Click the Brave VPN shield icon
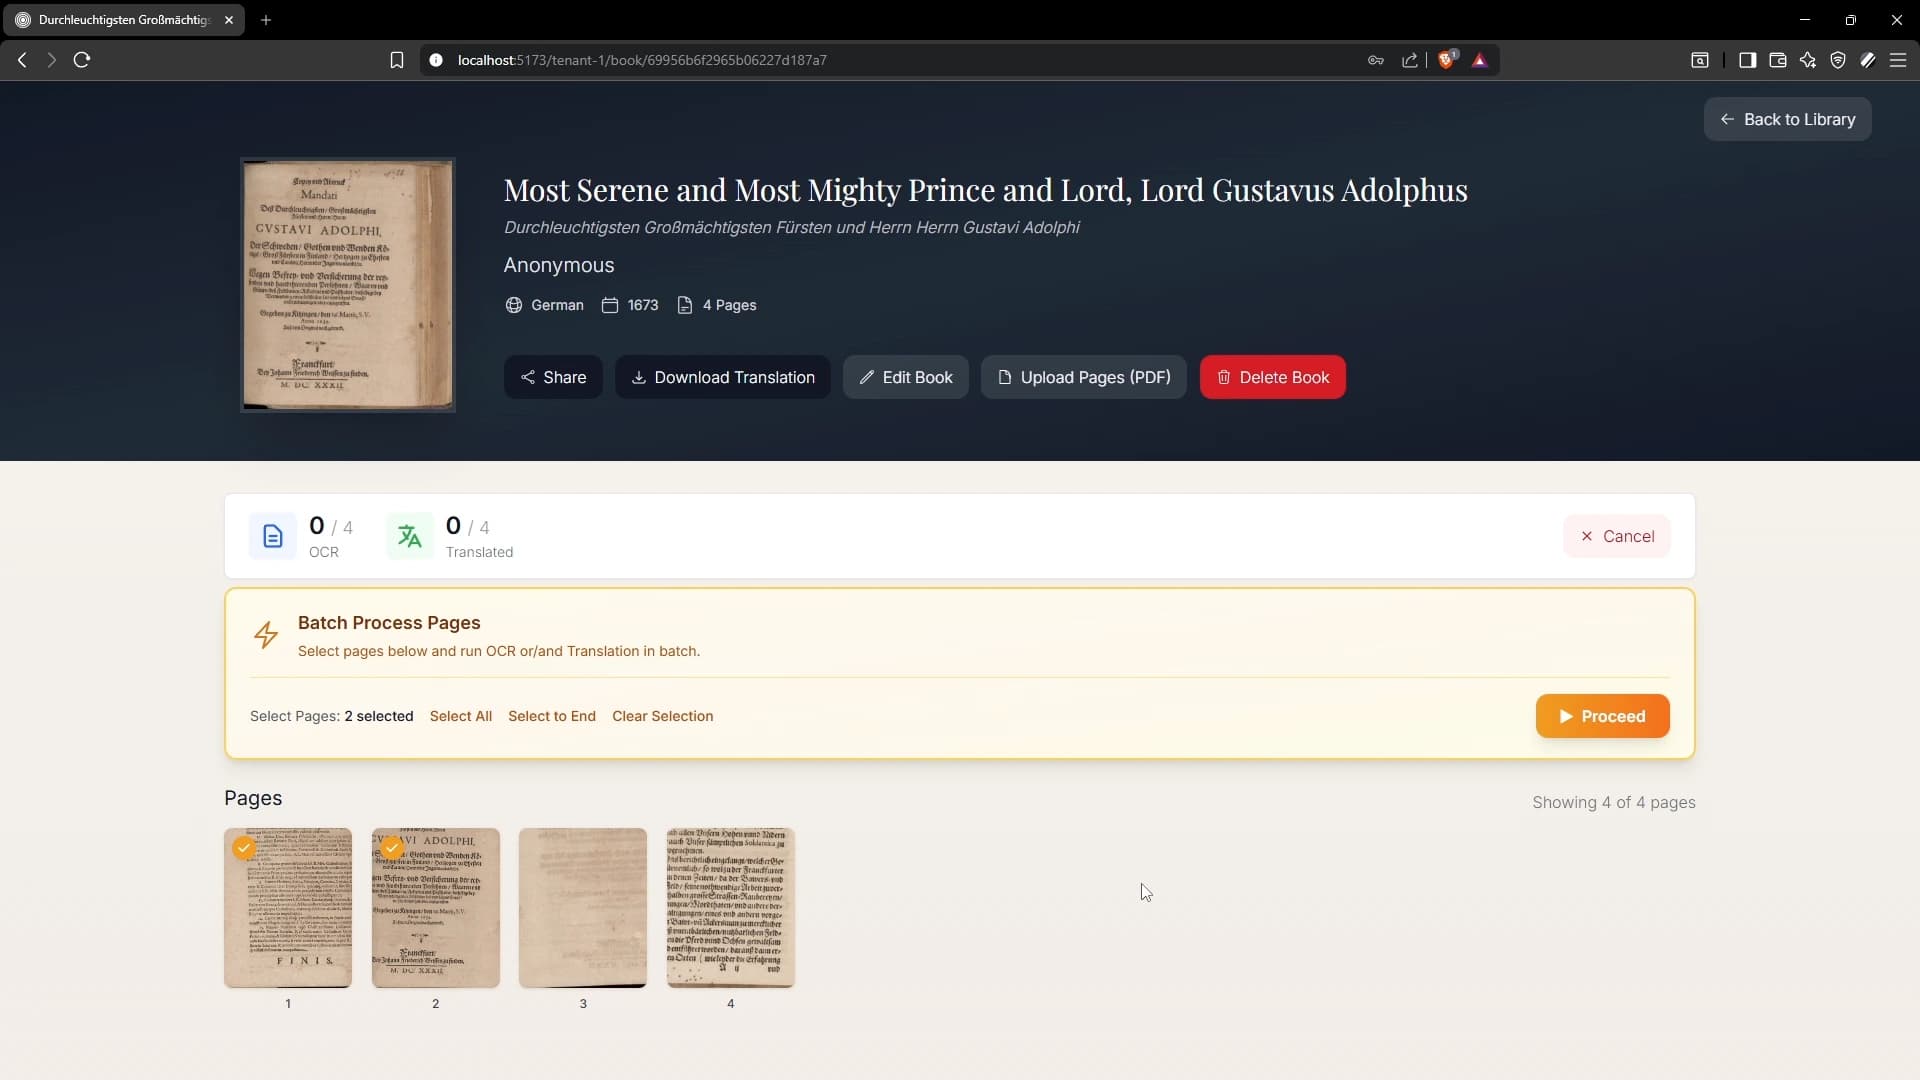Viewport: 1920px width, 1080px height. (1839, 60)
